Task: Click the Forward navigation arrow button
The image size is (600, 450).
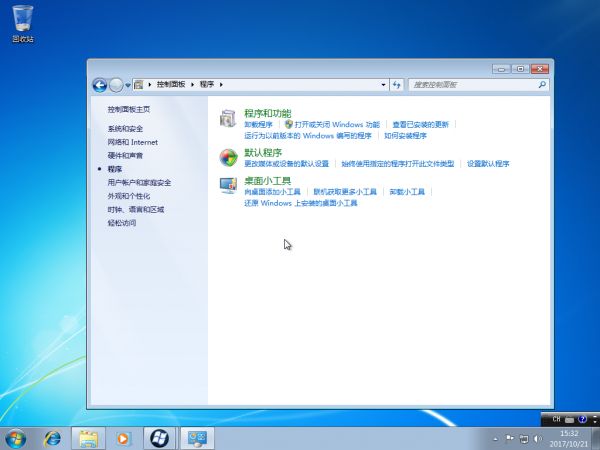Action: 116,85
